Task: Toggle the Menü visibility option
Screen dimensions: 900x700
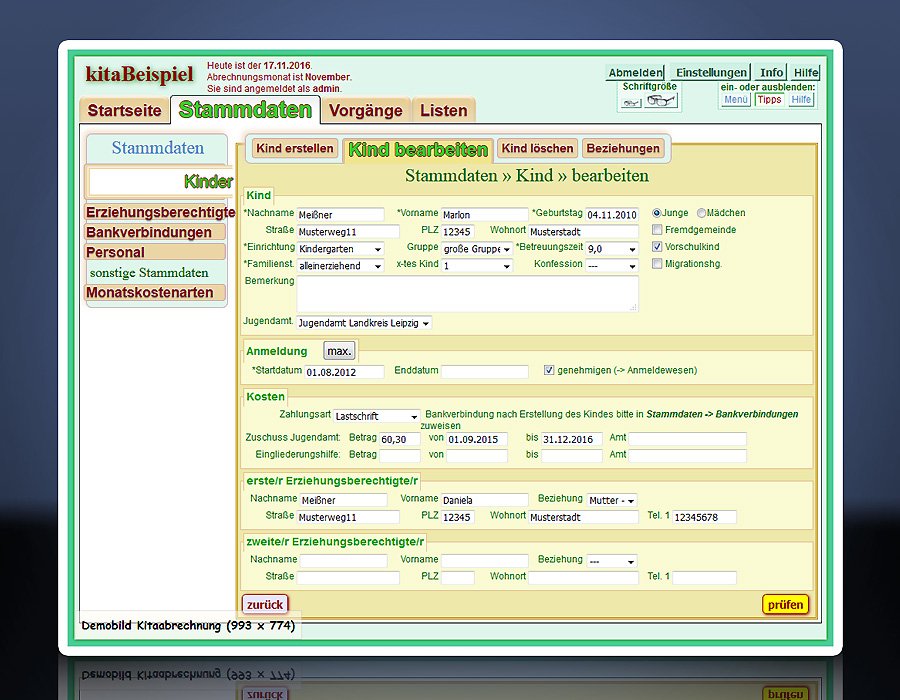Action: point(735,100)
